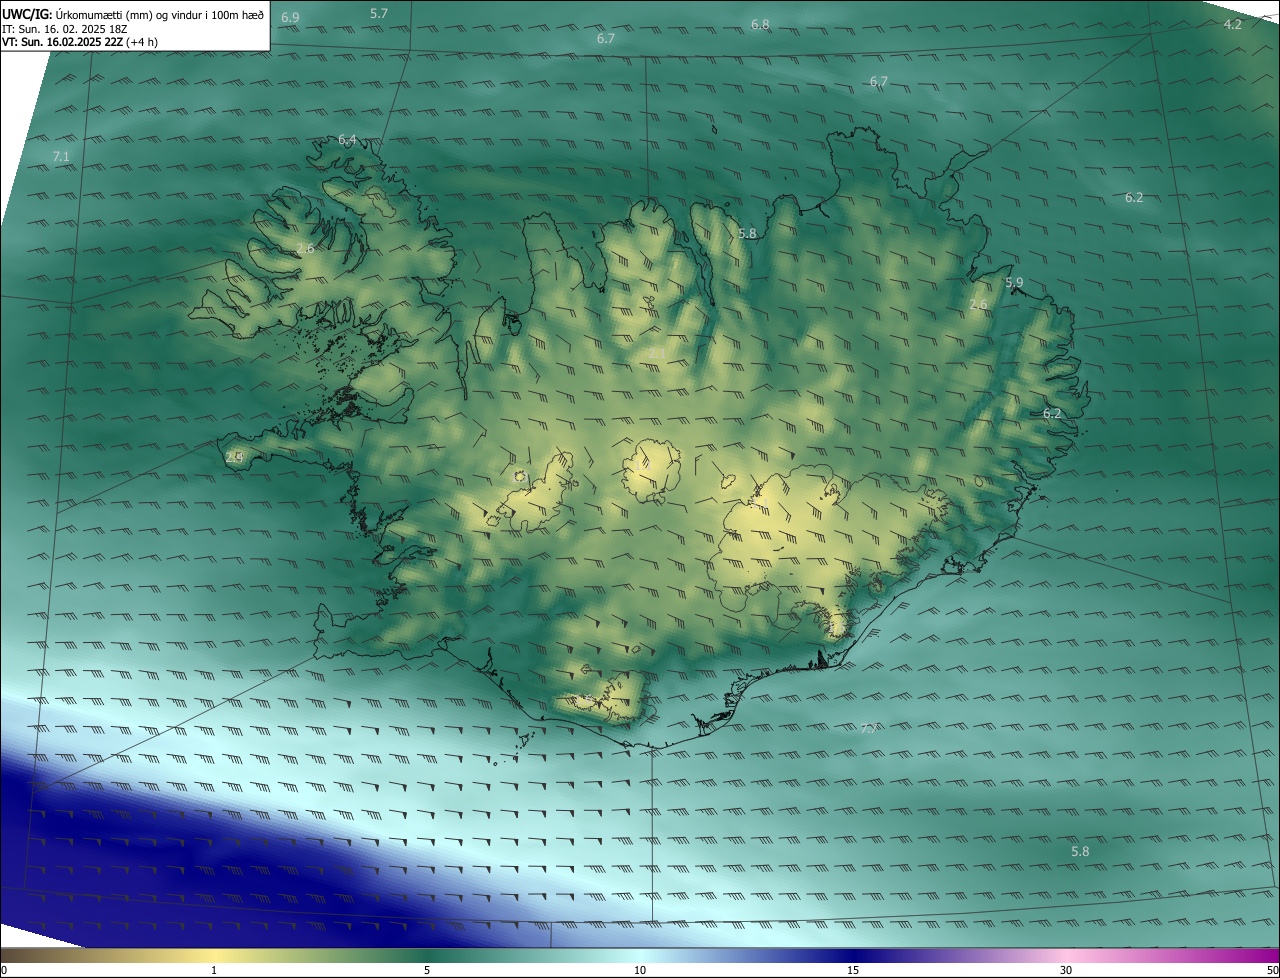The height and width of the screenshot is (978, 1280).
Task: Click the 6.9 value label
Action: pos(290,18)
